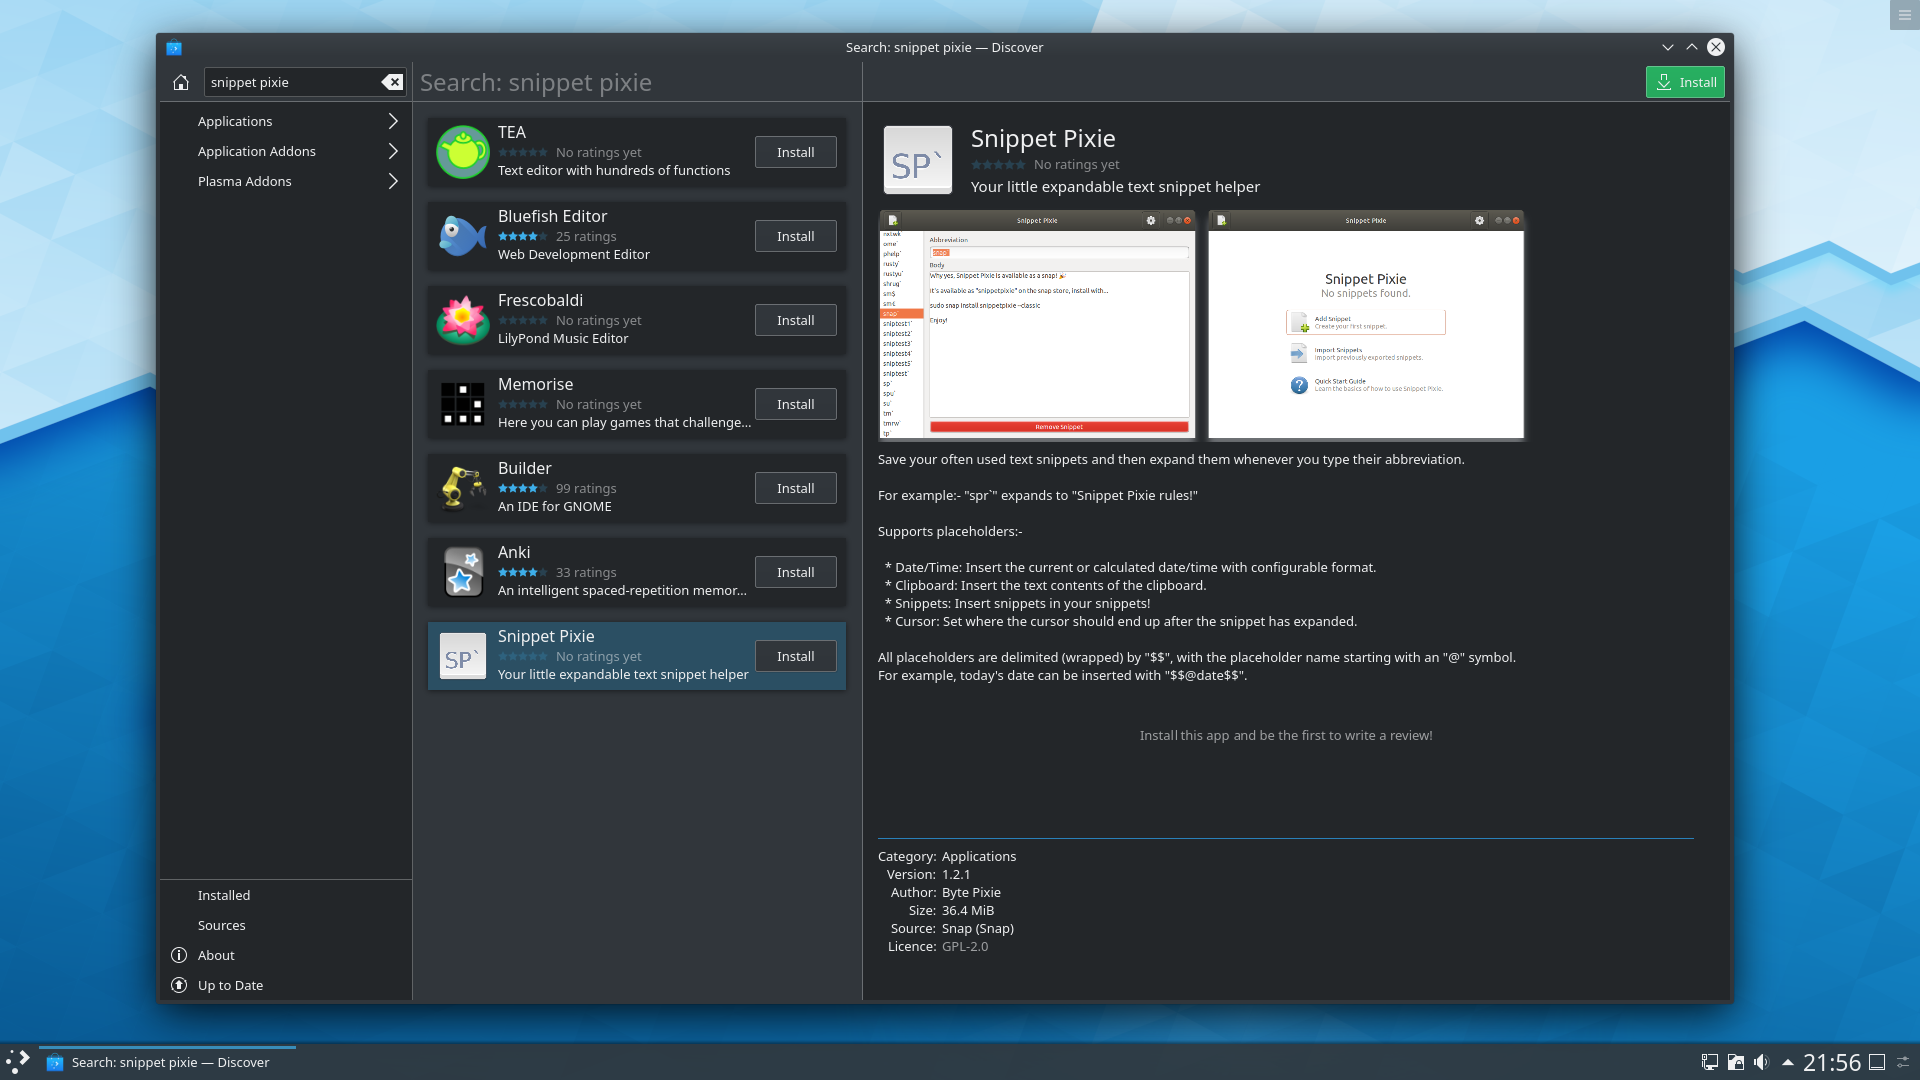Click the Builder robot arm icon

coord(463,488)
